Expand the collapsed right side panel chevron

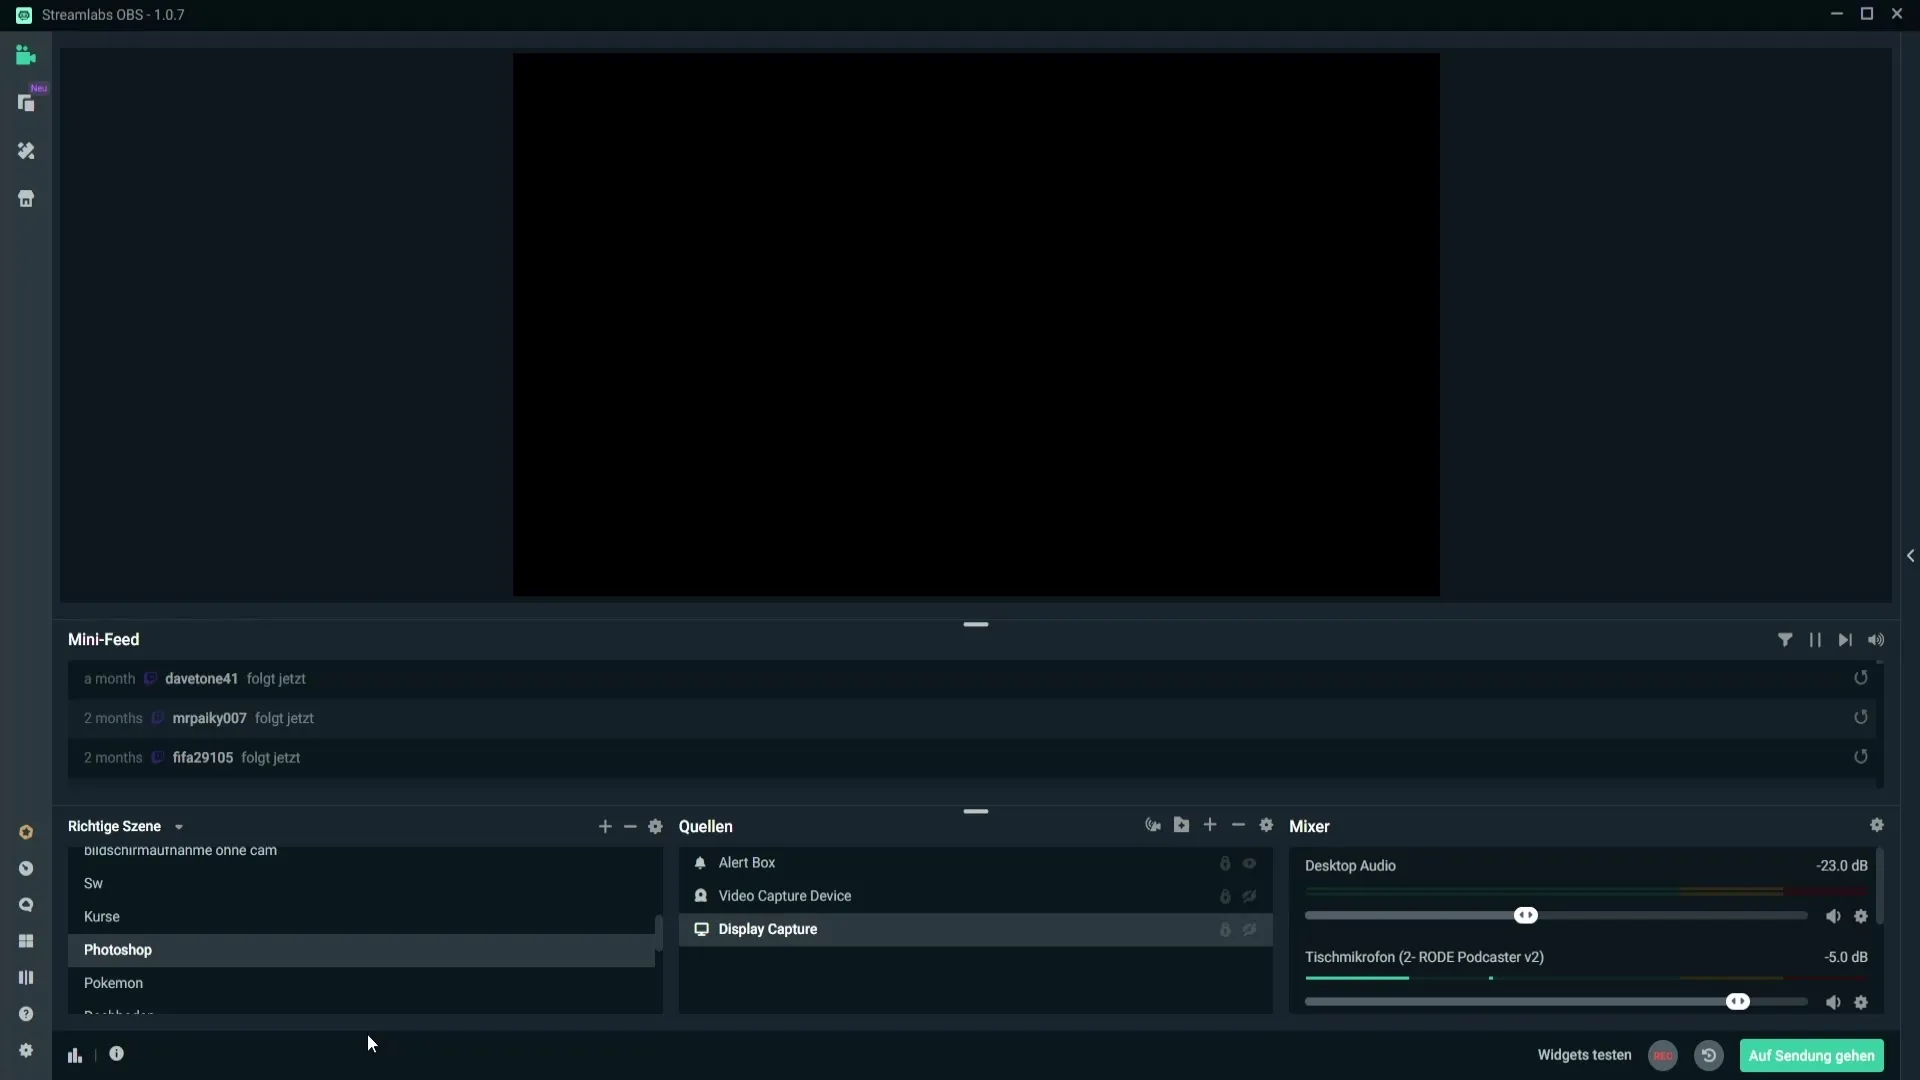pos(1910,556)
